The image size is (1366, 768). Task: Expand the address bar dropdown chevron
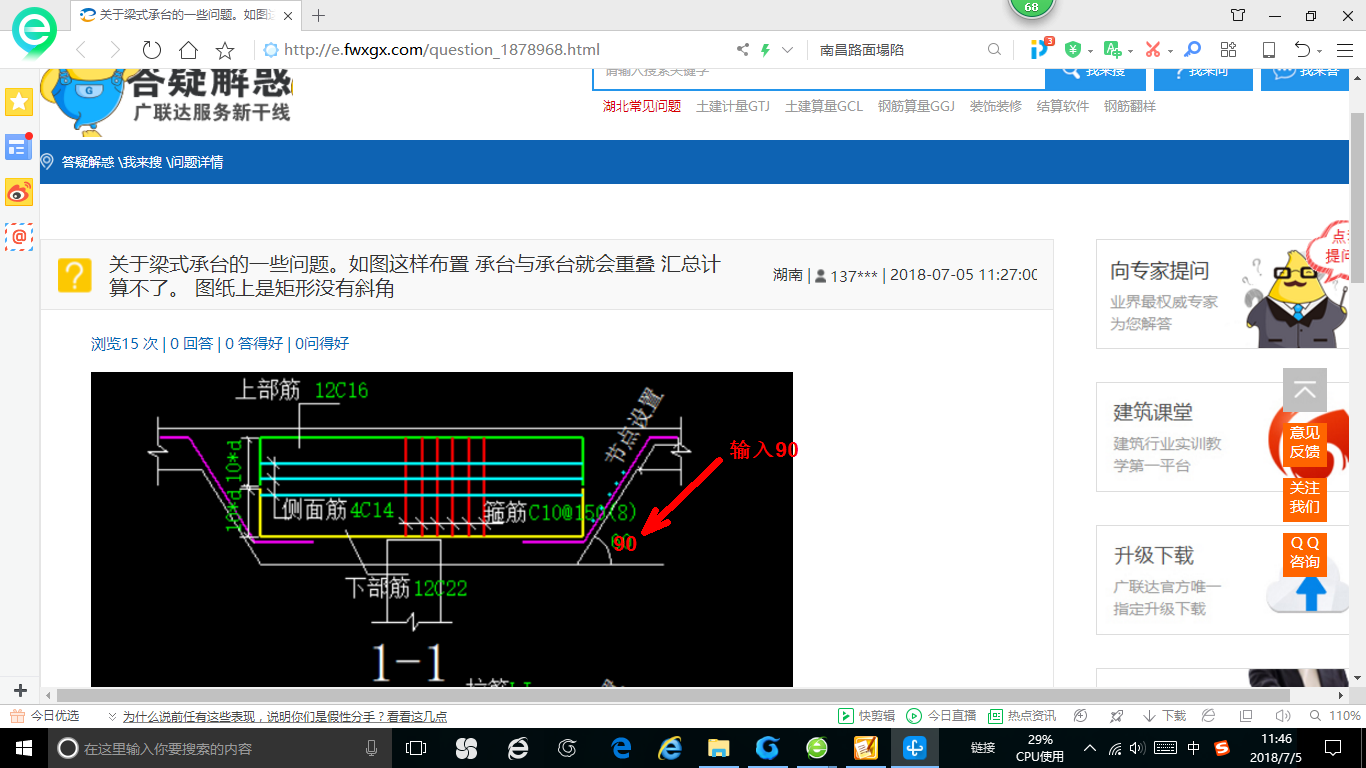coord(787,50)
